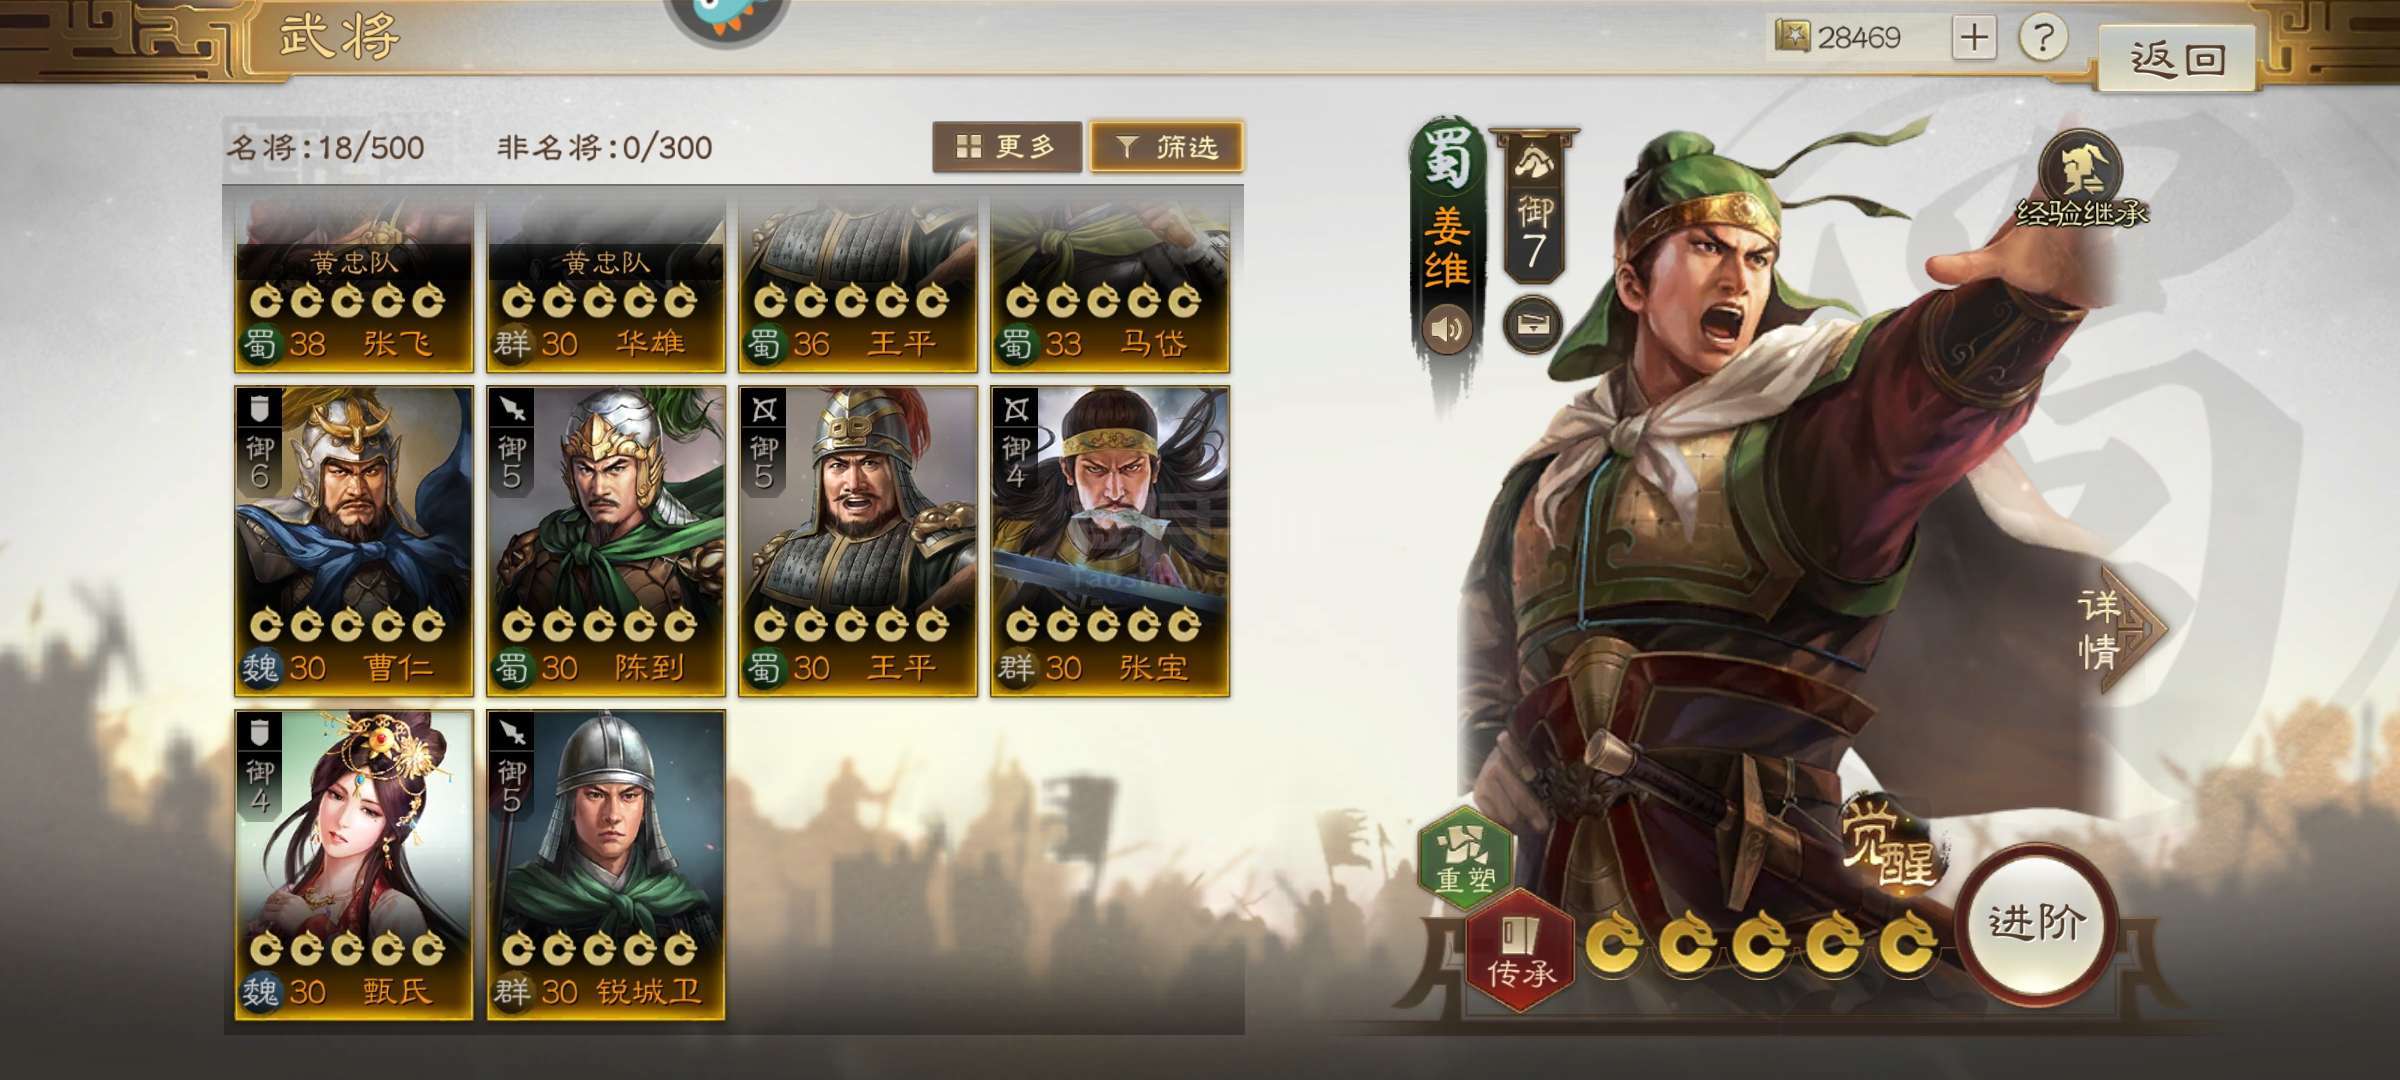Click the green 重塑 hexagon icon
Screen dimensions: 2400x1080
click(1465, 859)
